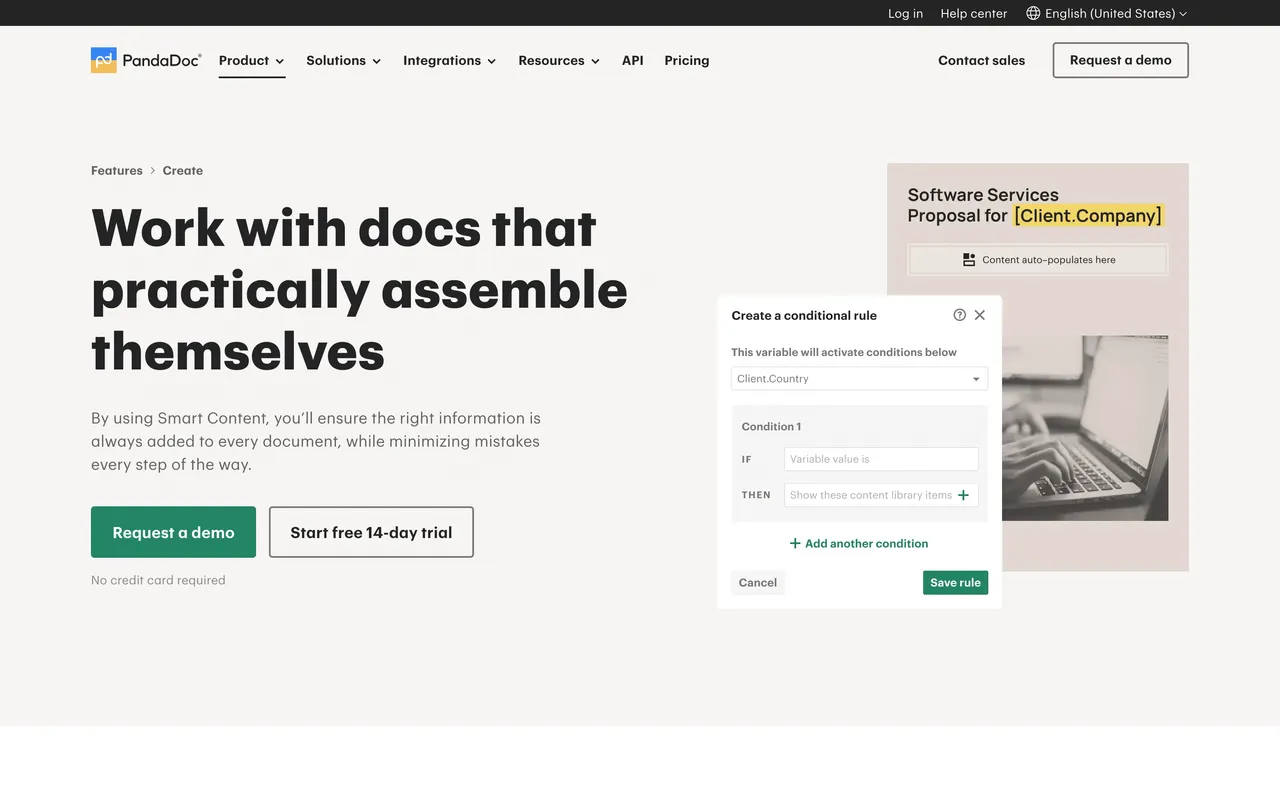Start the free 14-day trial
The width and height of the screenshot is (1280, 793).
coord(370,532)
